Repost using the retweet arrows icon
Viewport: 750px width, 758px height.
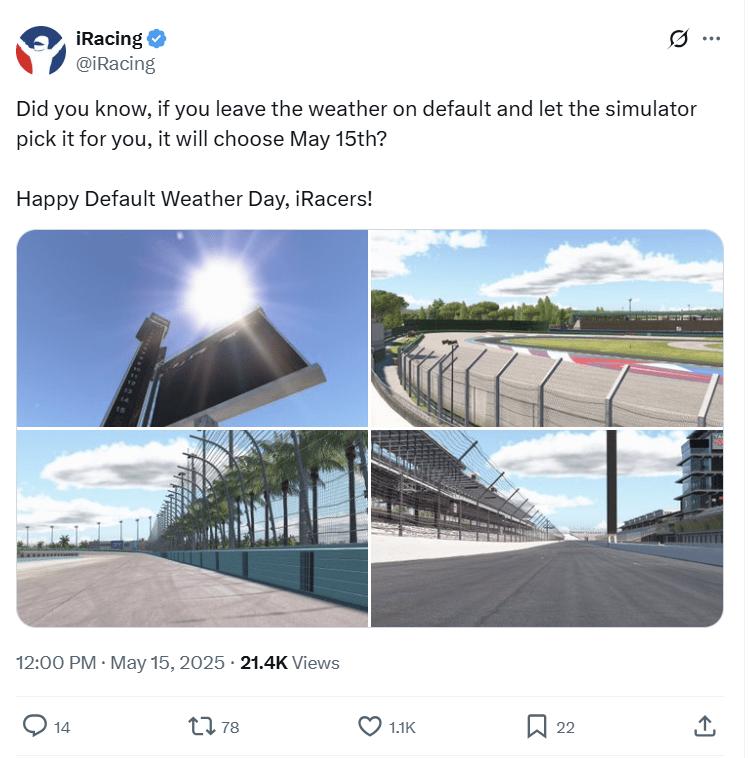coord(202,726)
